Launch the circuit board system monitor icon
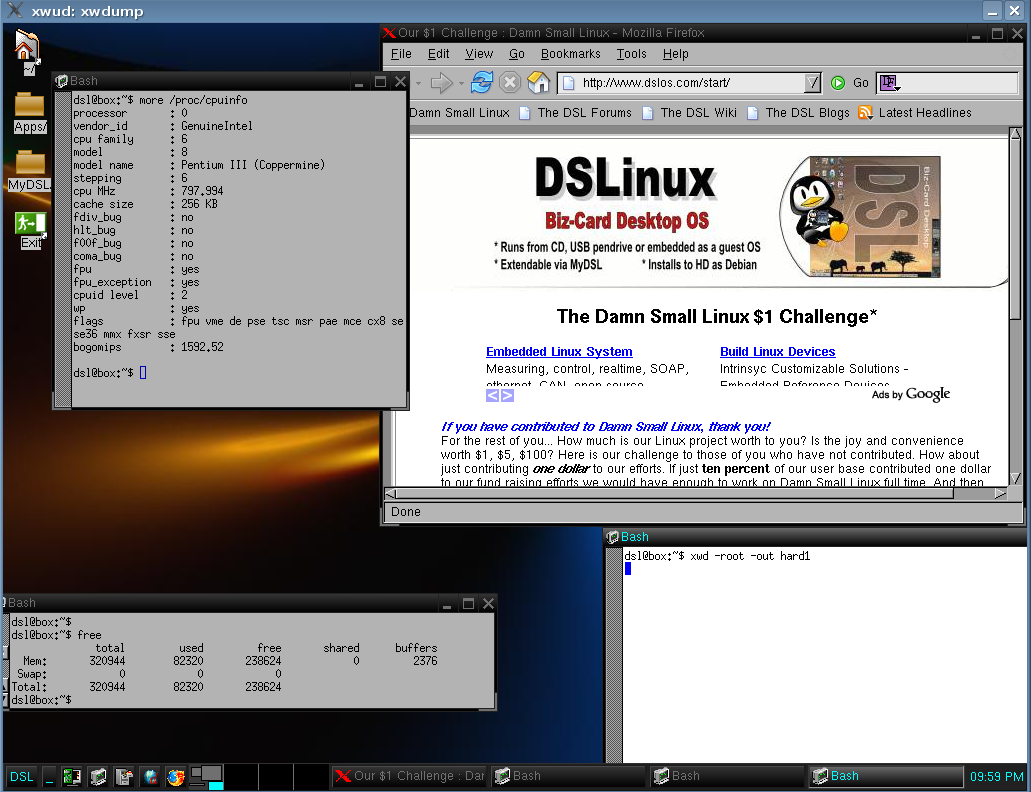The image size is (1031, 792). click(72, 776)
